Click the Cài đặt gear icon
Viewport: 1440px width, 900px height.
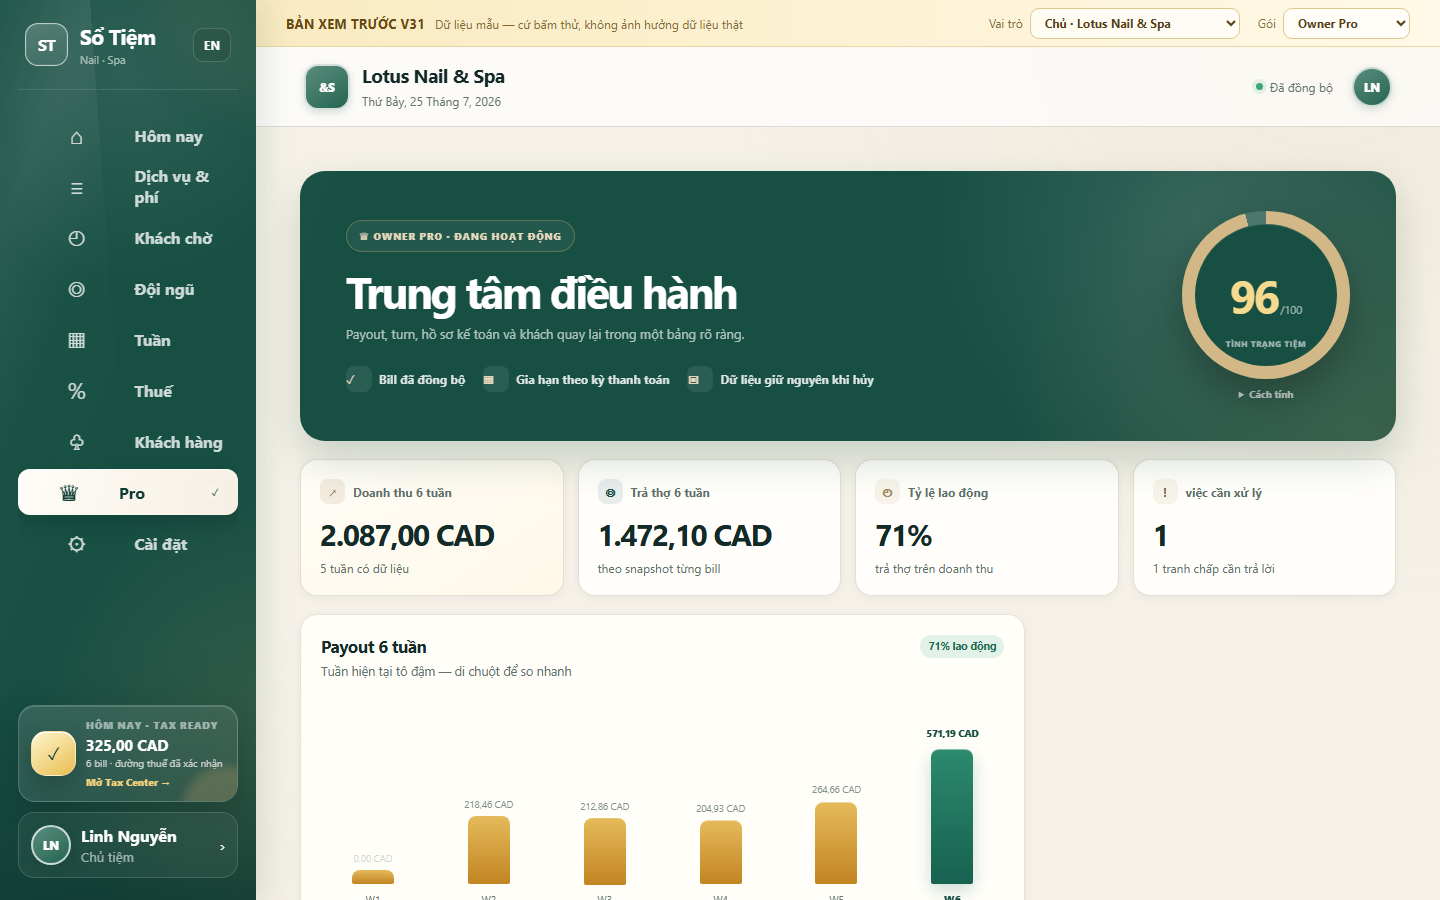point(77,545)
